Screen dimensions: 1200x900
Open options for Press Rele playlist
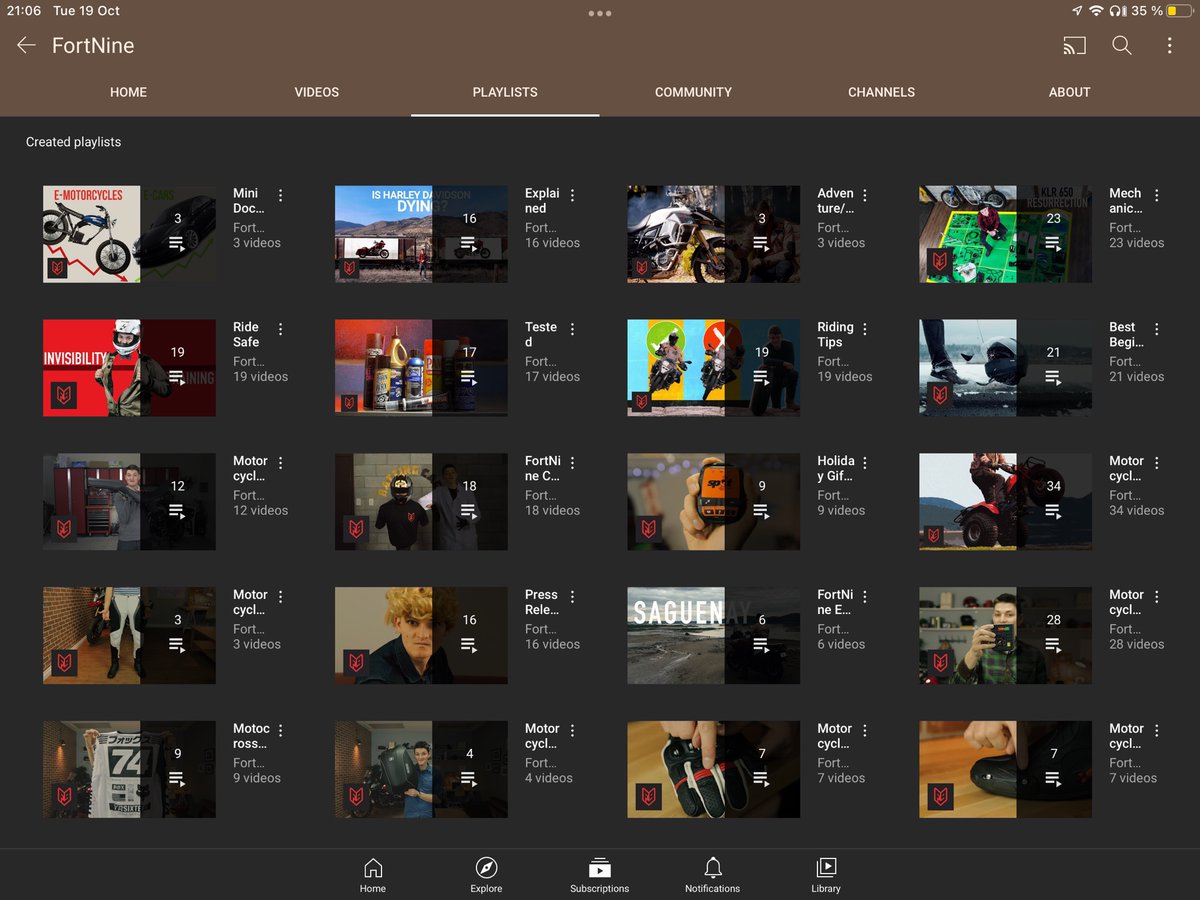click(573, 597)
